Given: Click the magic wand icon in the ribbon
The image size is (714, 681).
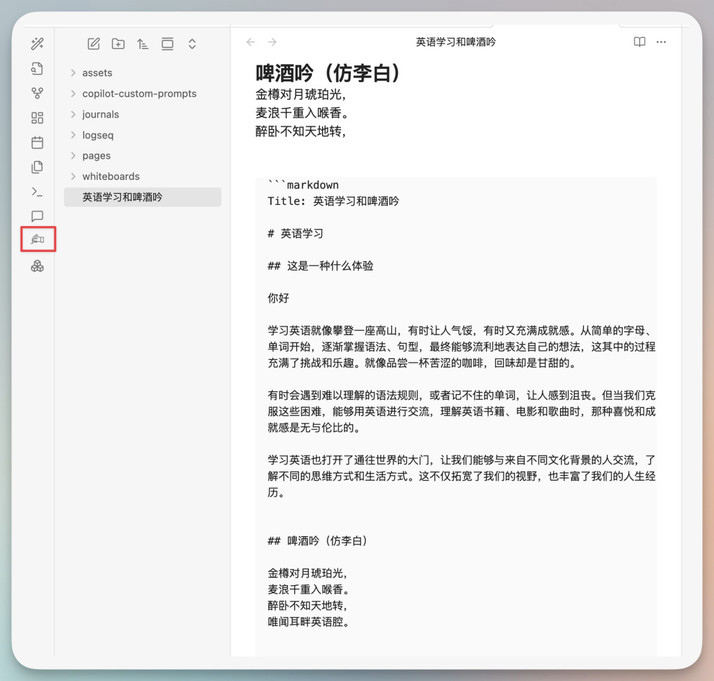Looking at the screenshot, I should coord(37,44).
